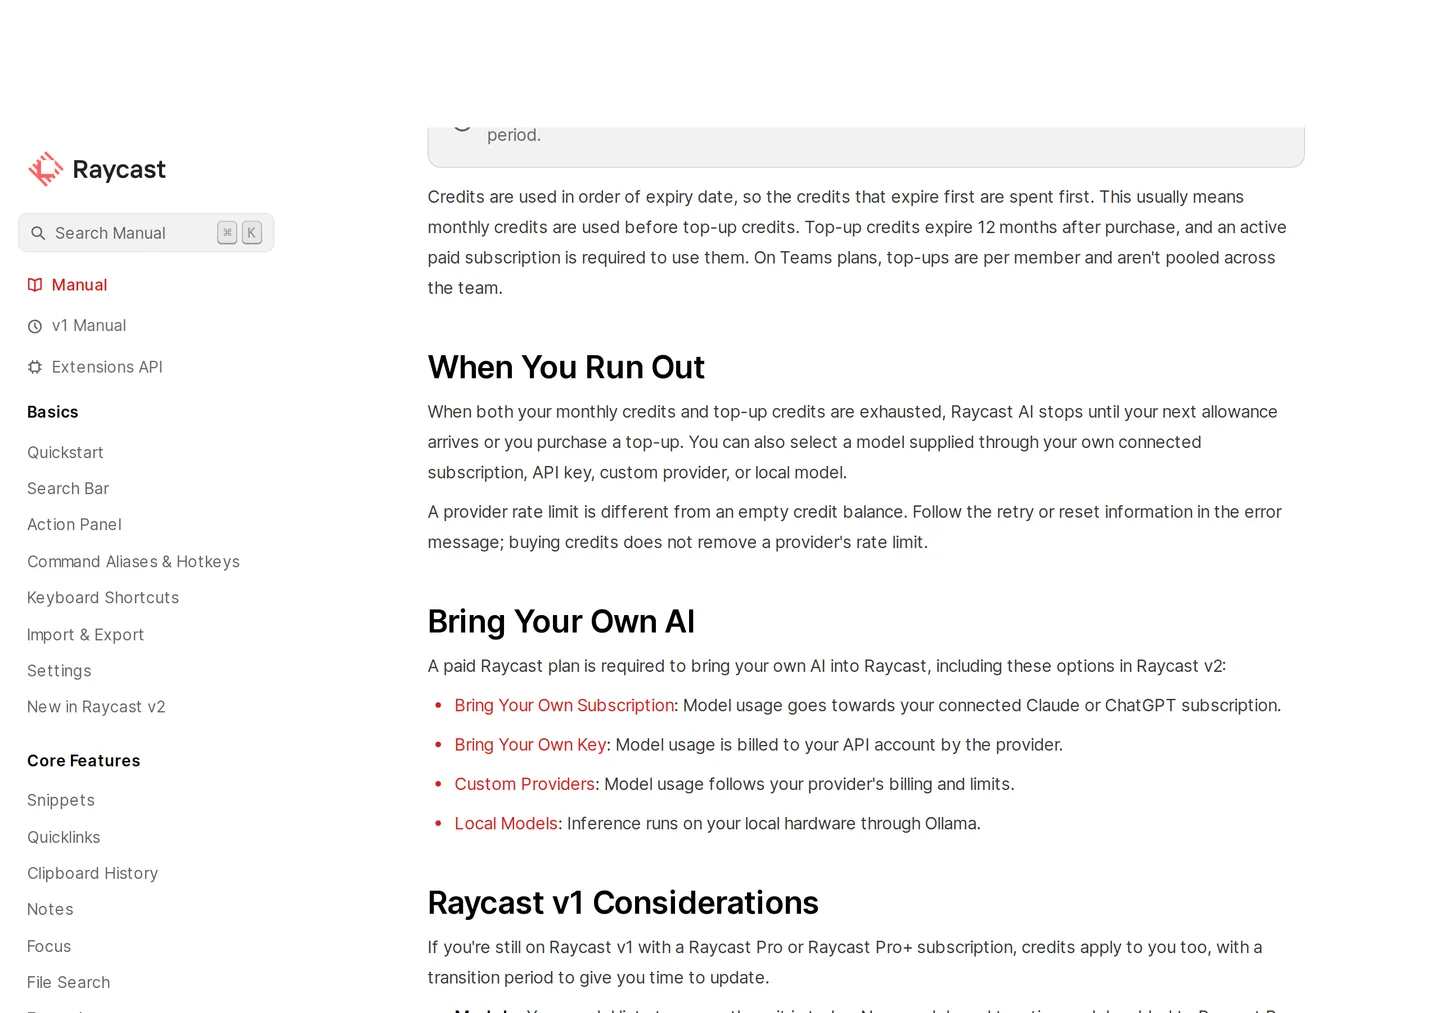Open New in Raycast v2 page
This screenshot has width=1440, height=1013.
[x=96, y=706]
